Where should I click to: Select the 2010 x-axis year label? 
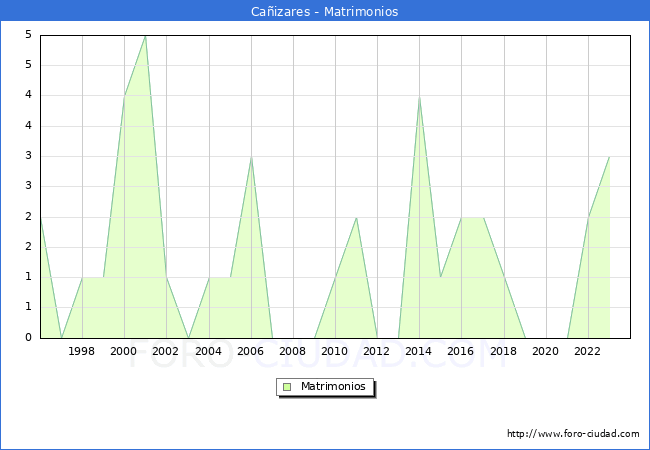(x=335, y=351)
